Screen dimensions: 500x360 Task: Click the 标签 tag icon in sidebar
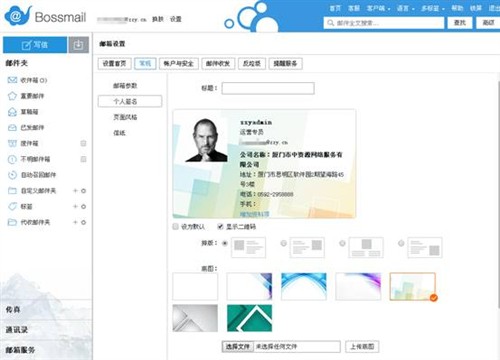12,206
